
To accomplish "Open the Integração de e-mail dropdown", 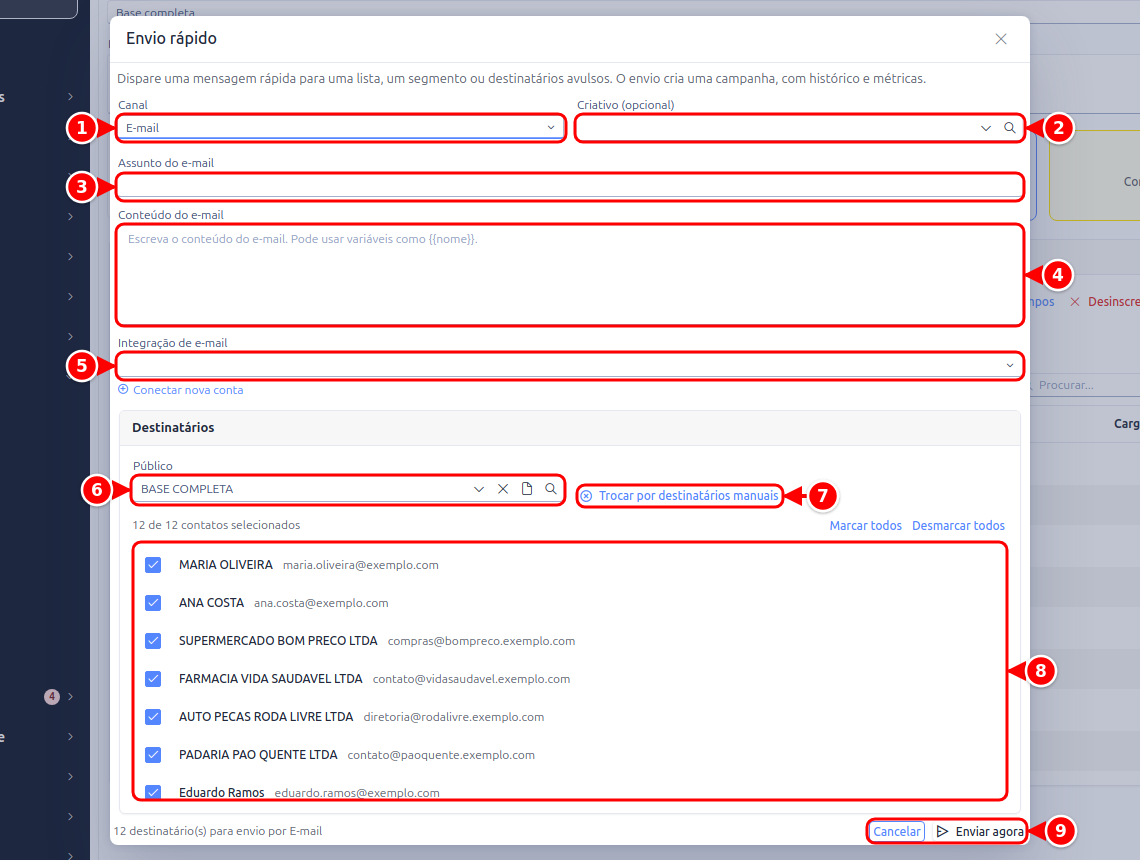I will point(570,366).
